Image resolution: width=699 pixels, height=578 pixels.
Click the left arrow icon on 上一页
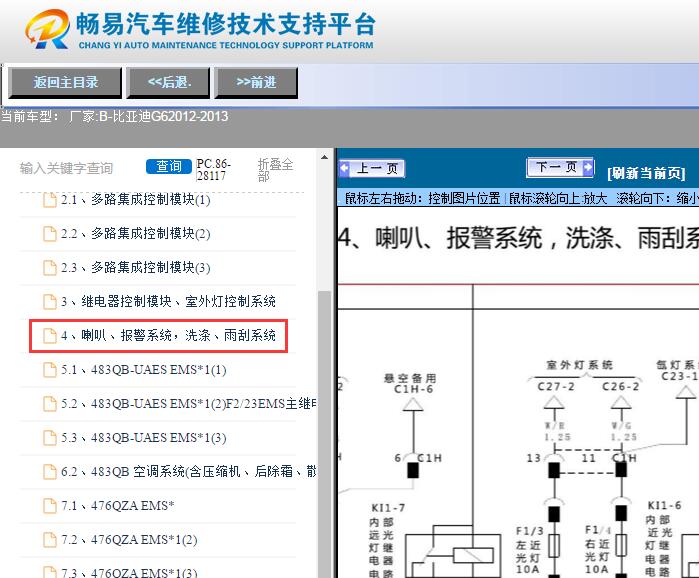[x=345, y=168]
